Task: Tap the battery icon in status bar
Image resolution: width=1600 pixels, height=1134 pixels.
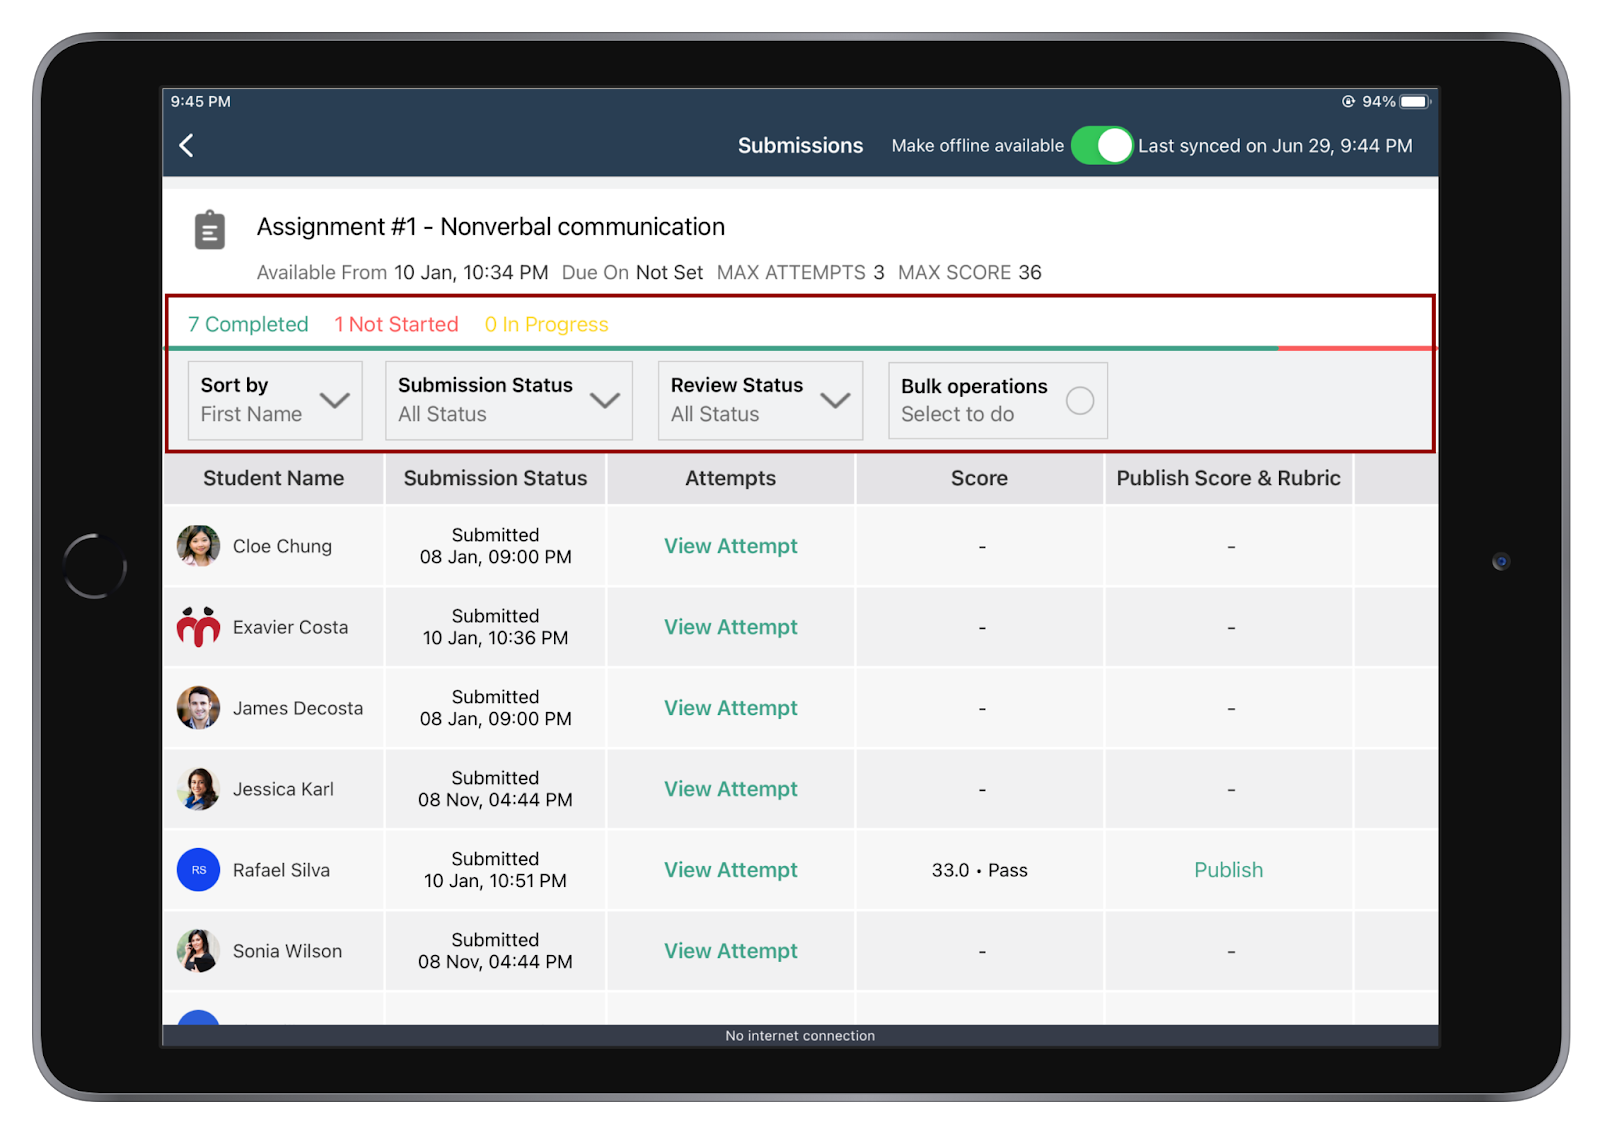Action: point(1415,102)
